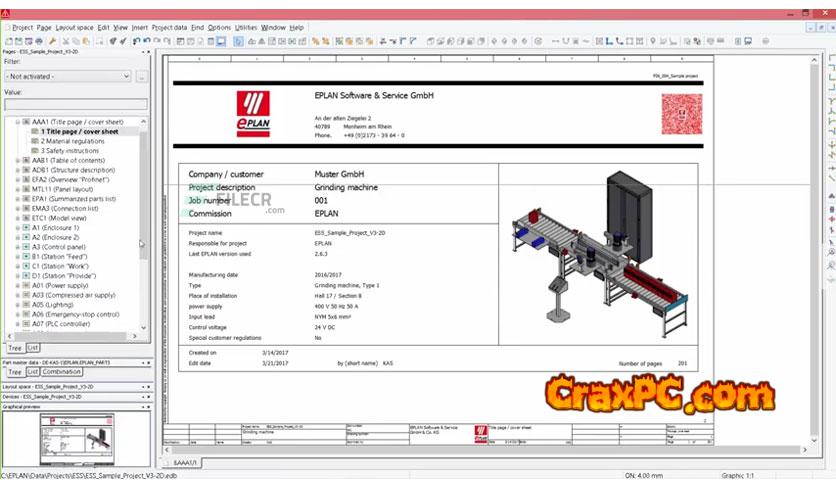
Task: Switch Pages panel to List tab
Action: coord(33,348)
